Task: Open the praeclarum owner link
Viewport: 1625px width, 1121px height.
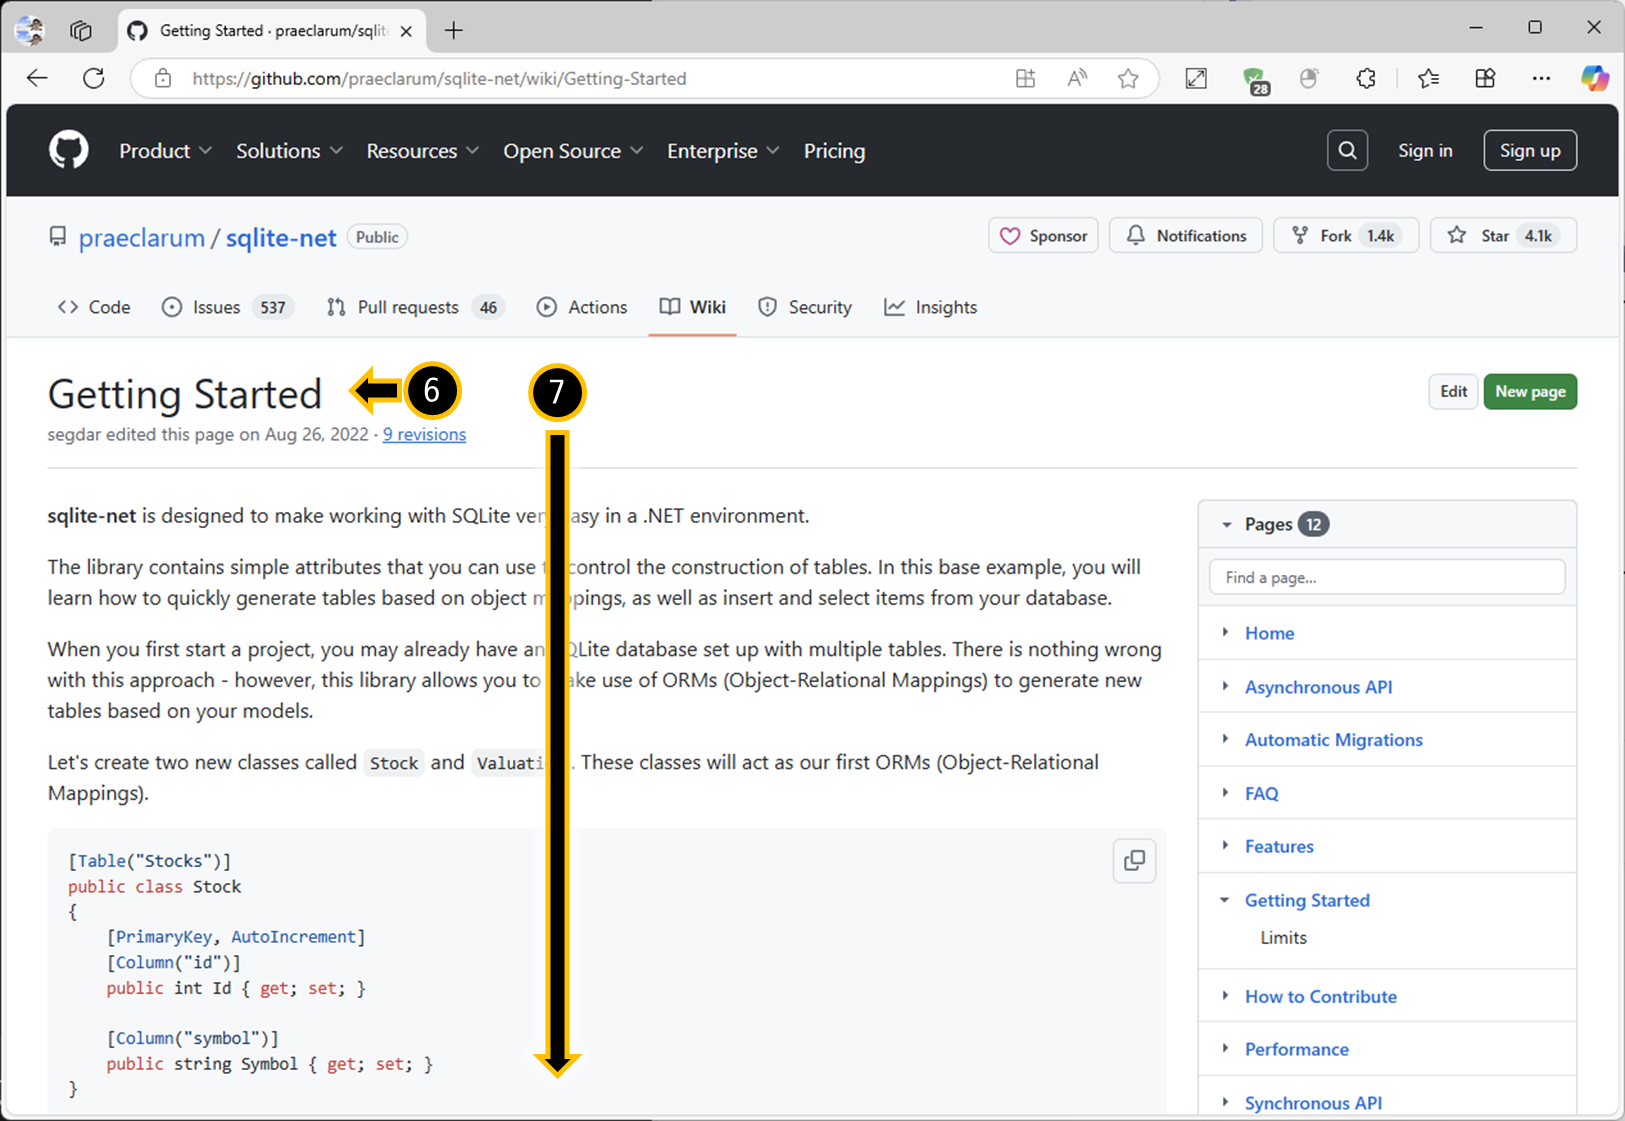Action: coord(141,238)
